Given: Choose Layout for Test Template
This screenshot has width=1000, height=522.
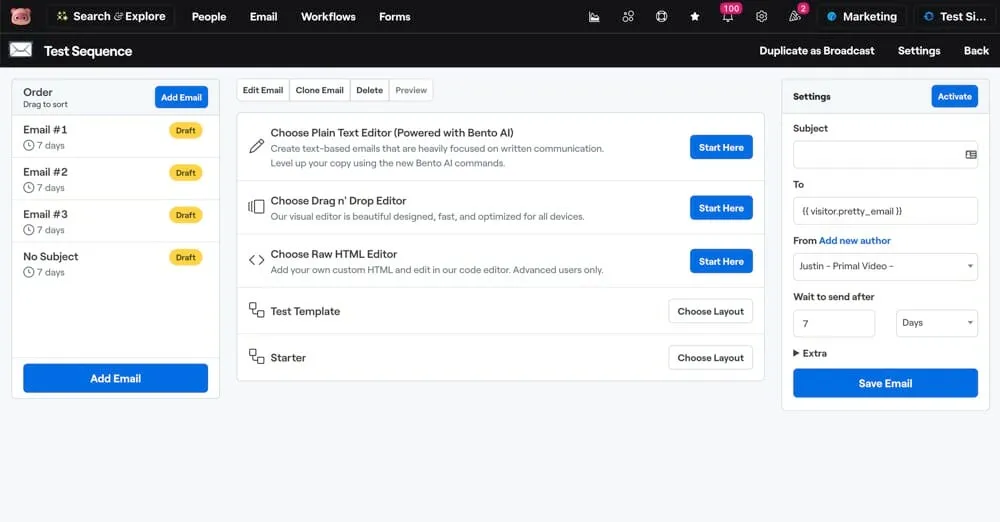Looking at the screenshot, I should [x=710, y=311].
